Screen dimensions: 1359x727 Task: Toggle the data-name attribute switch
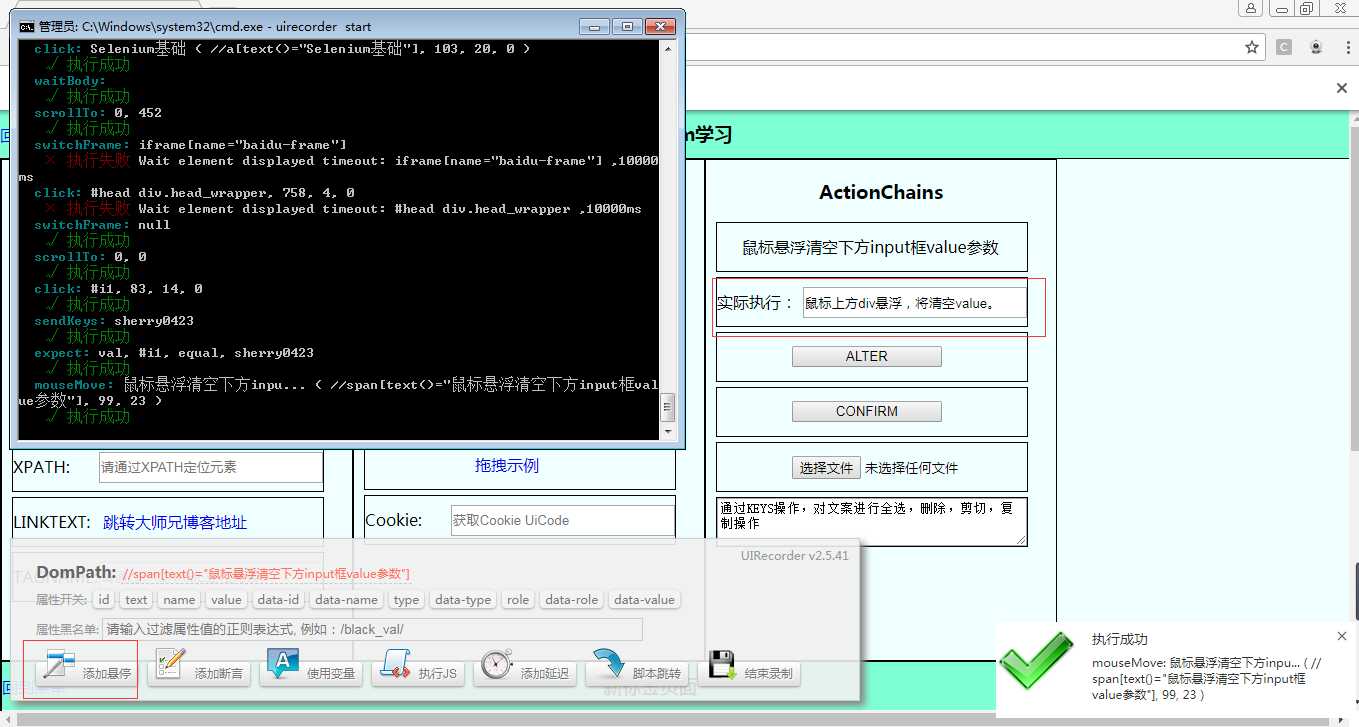346,600
